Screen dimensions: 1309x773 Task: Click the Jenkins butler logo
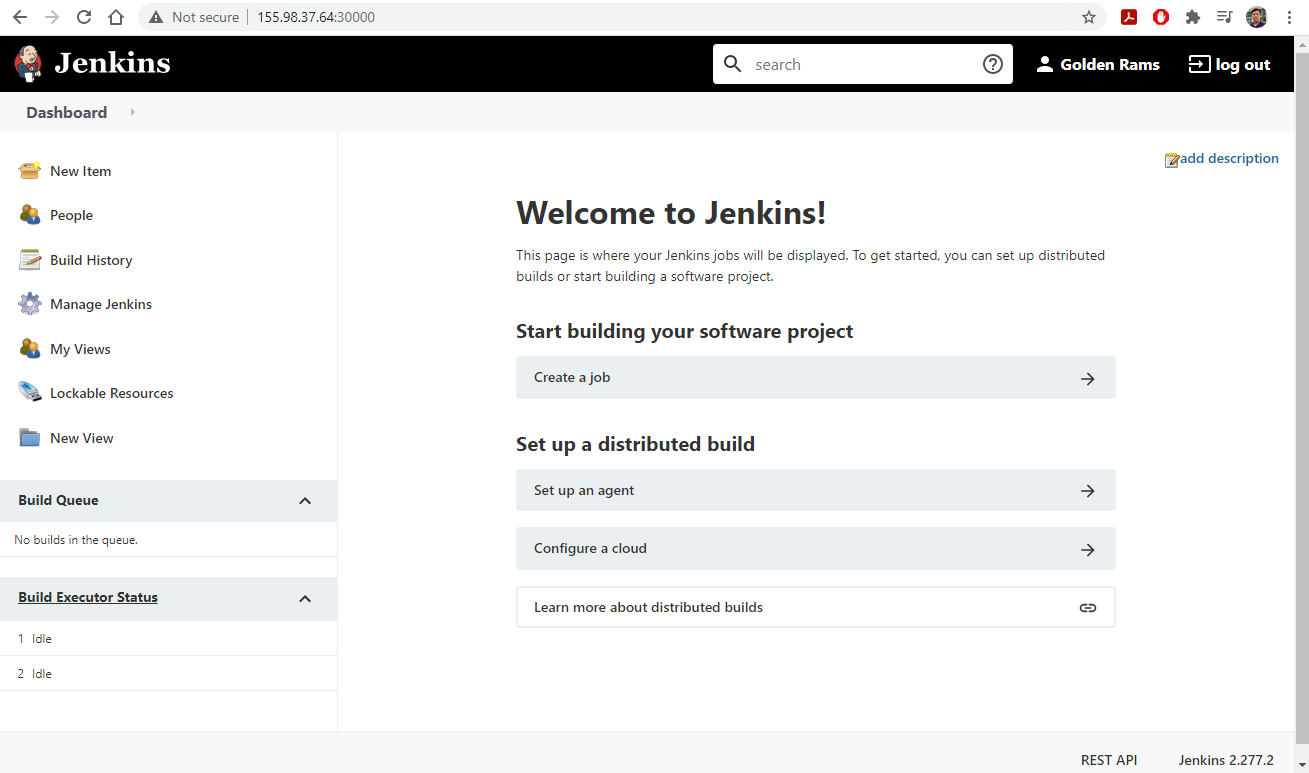(x=28, y=64)
